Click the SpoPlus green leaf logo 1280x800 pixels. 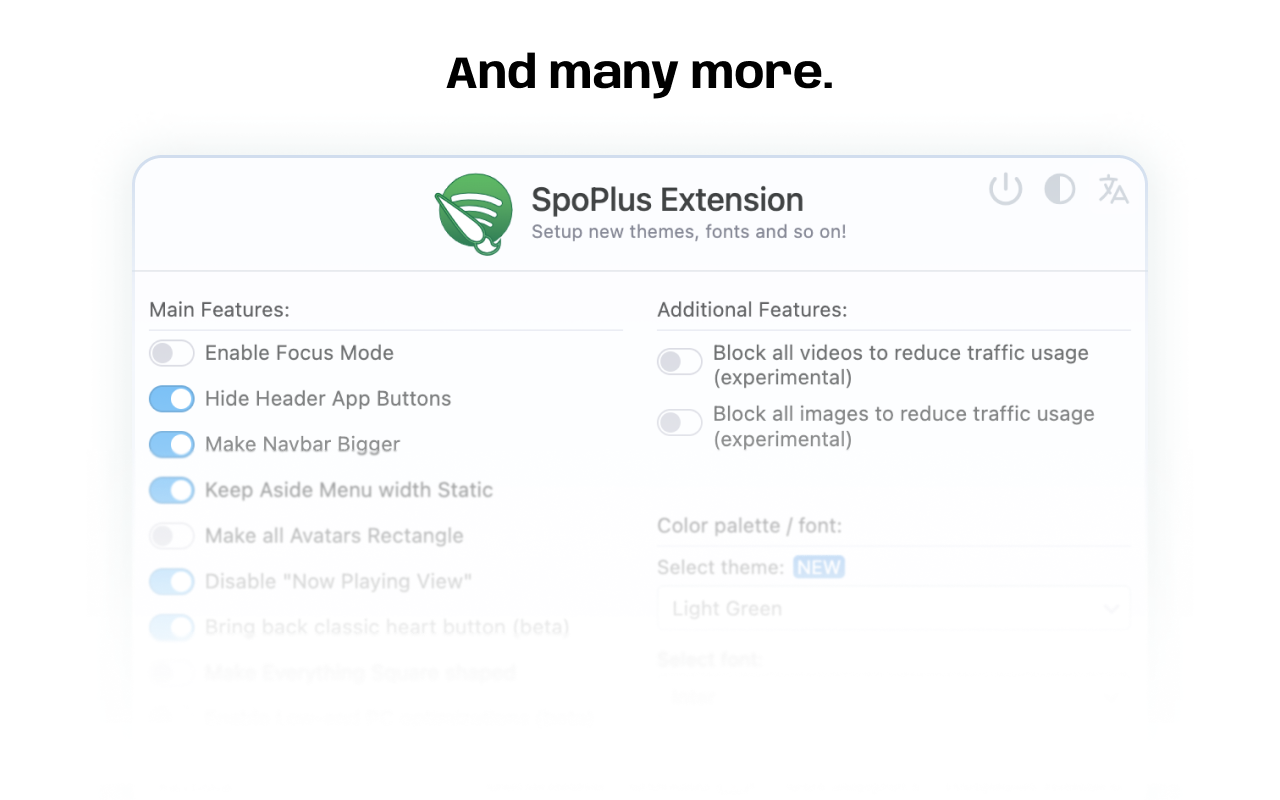tap(473, 213)
